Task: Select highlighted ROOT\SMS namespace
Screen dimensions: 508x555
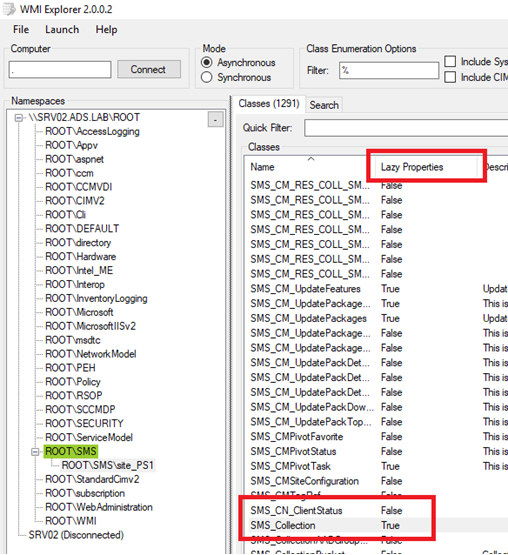Action: pyautogui.click(x=71, y=451)
